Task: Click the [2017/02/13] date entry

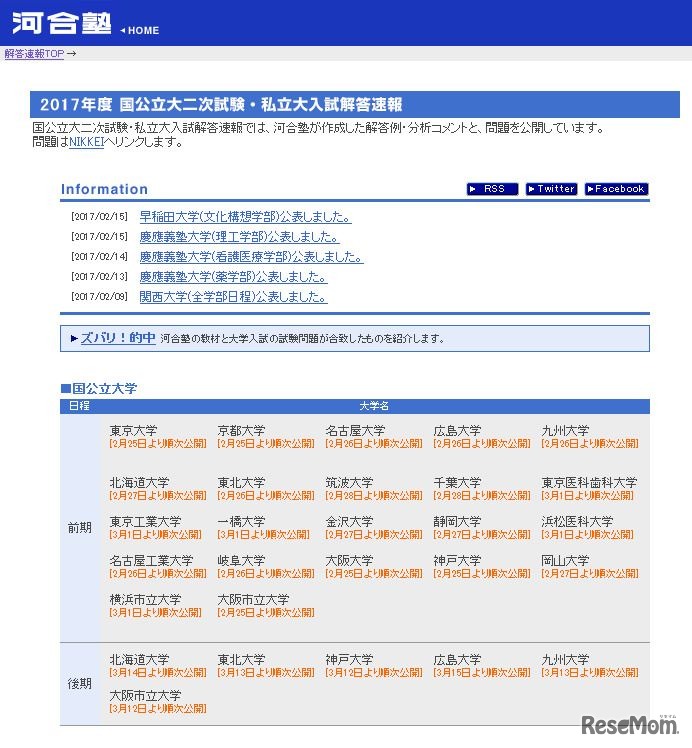Action: pos(100,277)
